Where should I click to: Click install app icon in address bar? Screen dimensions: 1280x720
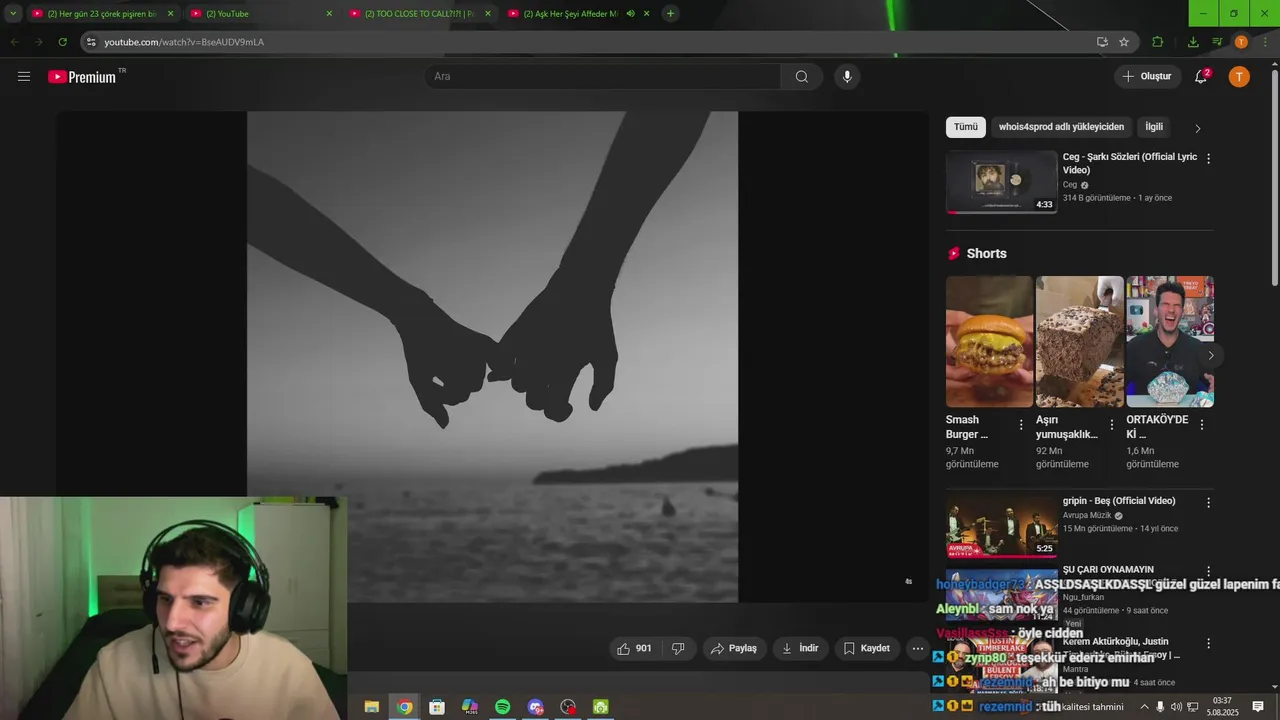(x=1102, y=42)
